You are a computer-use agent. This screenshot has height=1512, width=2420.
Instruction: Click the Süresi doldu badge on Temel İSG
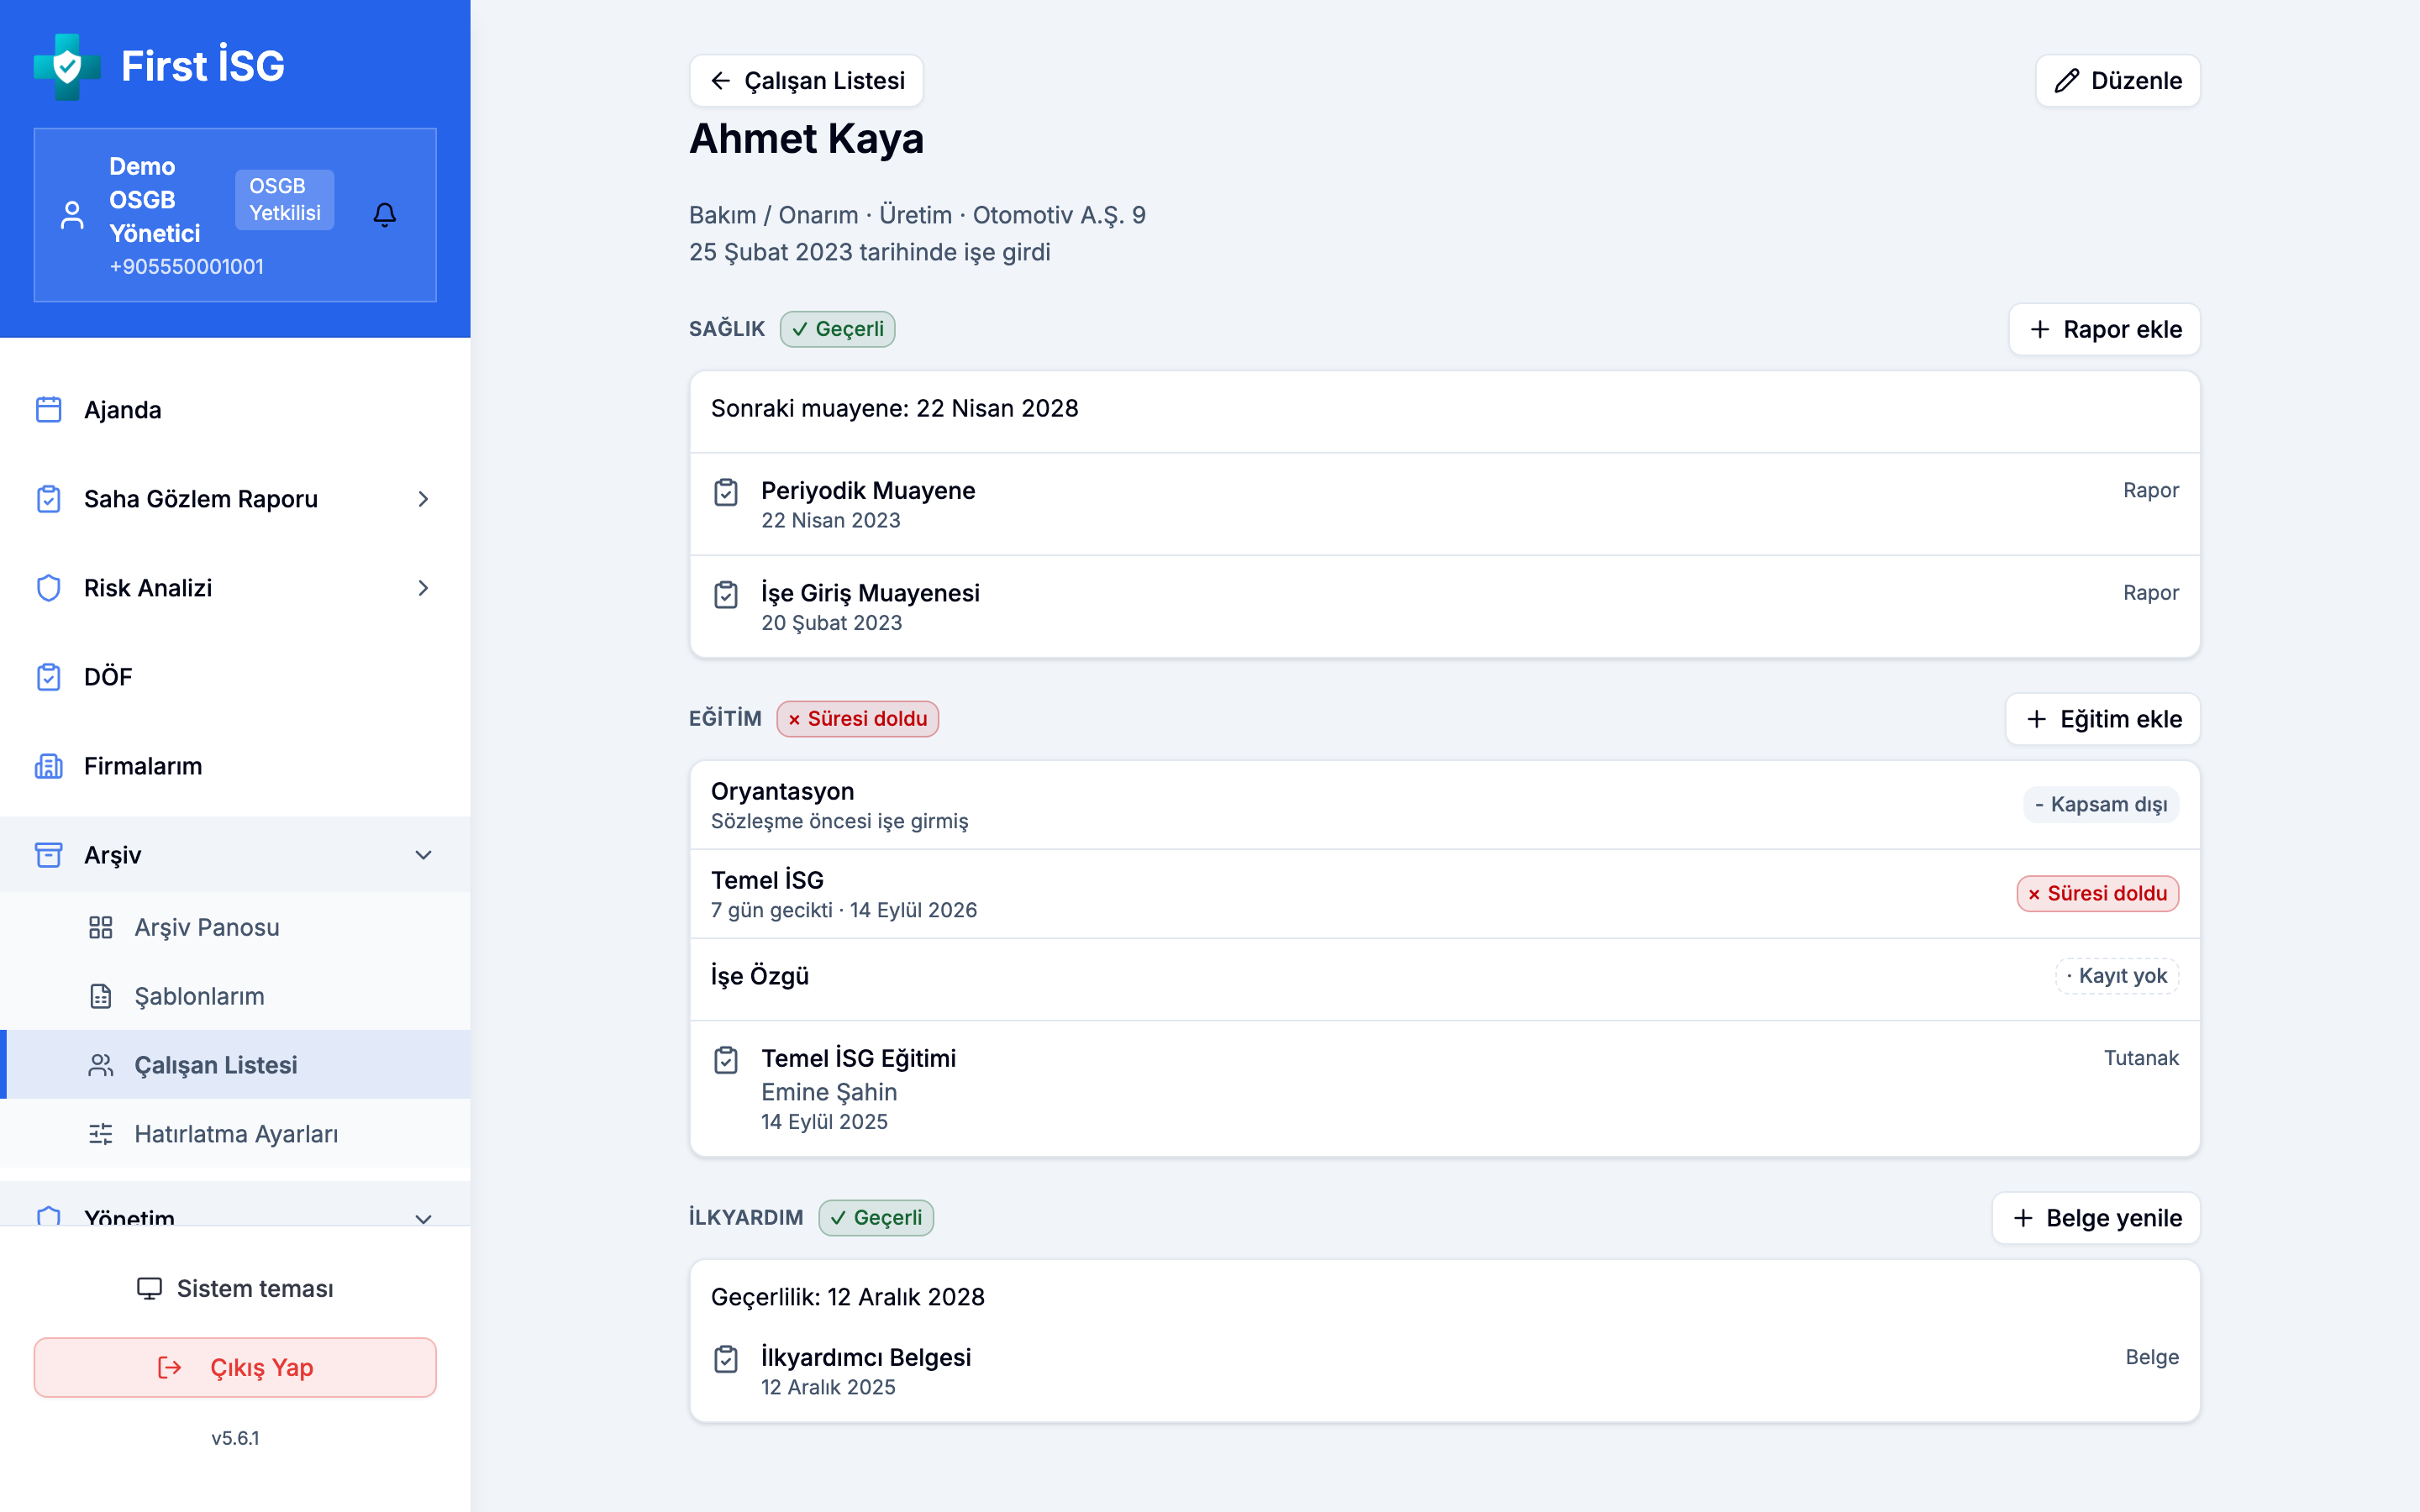pyautogui.click(x=2098, y=894)
